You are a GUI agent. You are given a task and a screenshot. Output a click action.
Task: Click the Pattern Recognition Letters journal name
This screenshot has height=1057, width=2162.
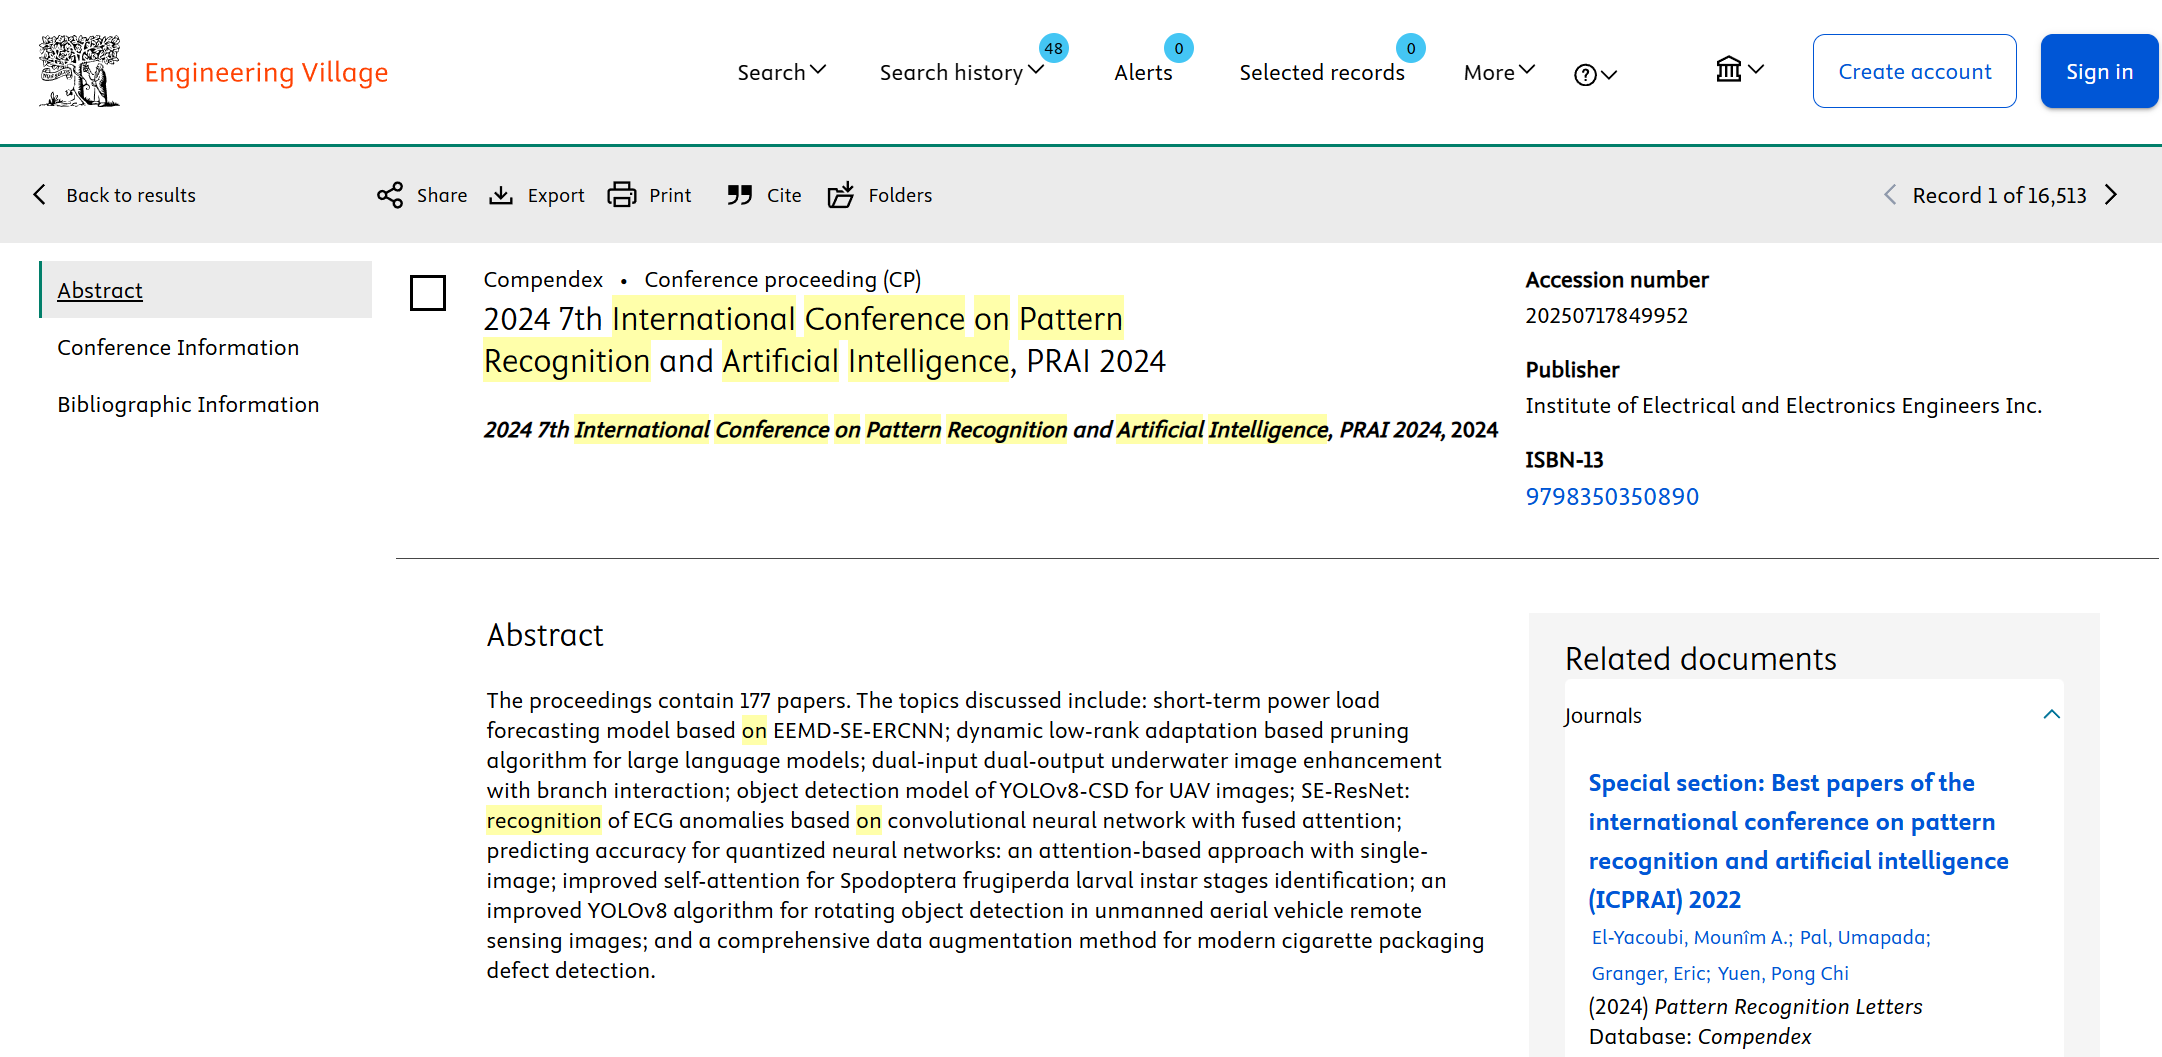[1788, 1006]
